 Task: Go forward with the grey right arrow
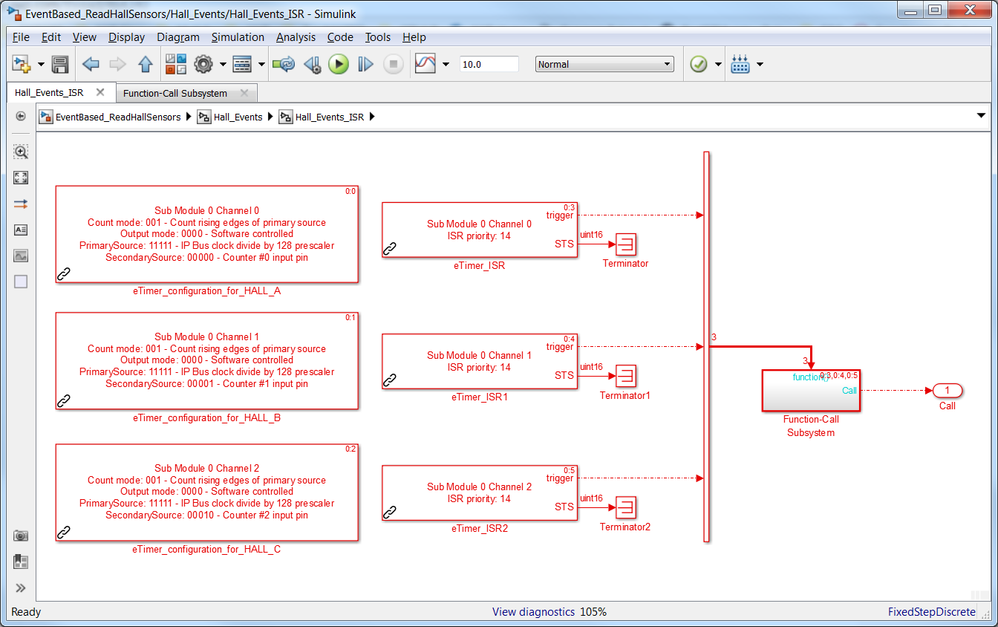pyautogui.click(x=118, y=64)
